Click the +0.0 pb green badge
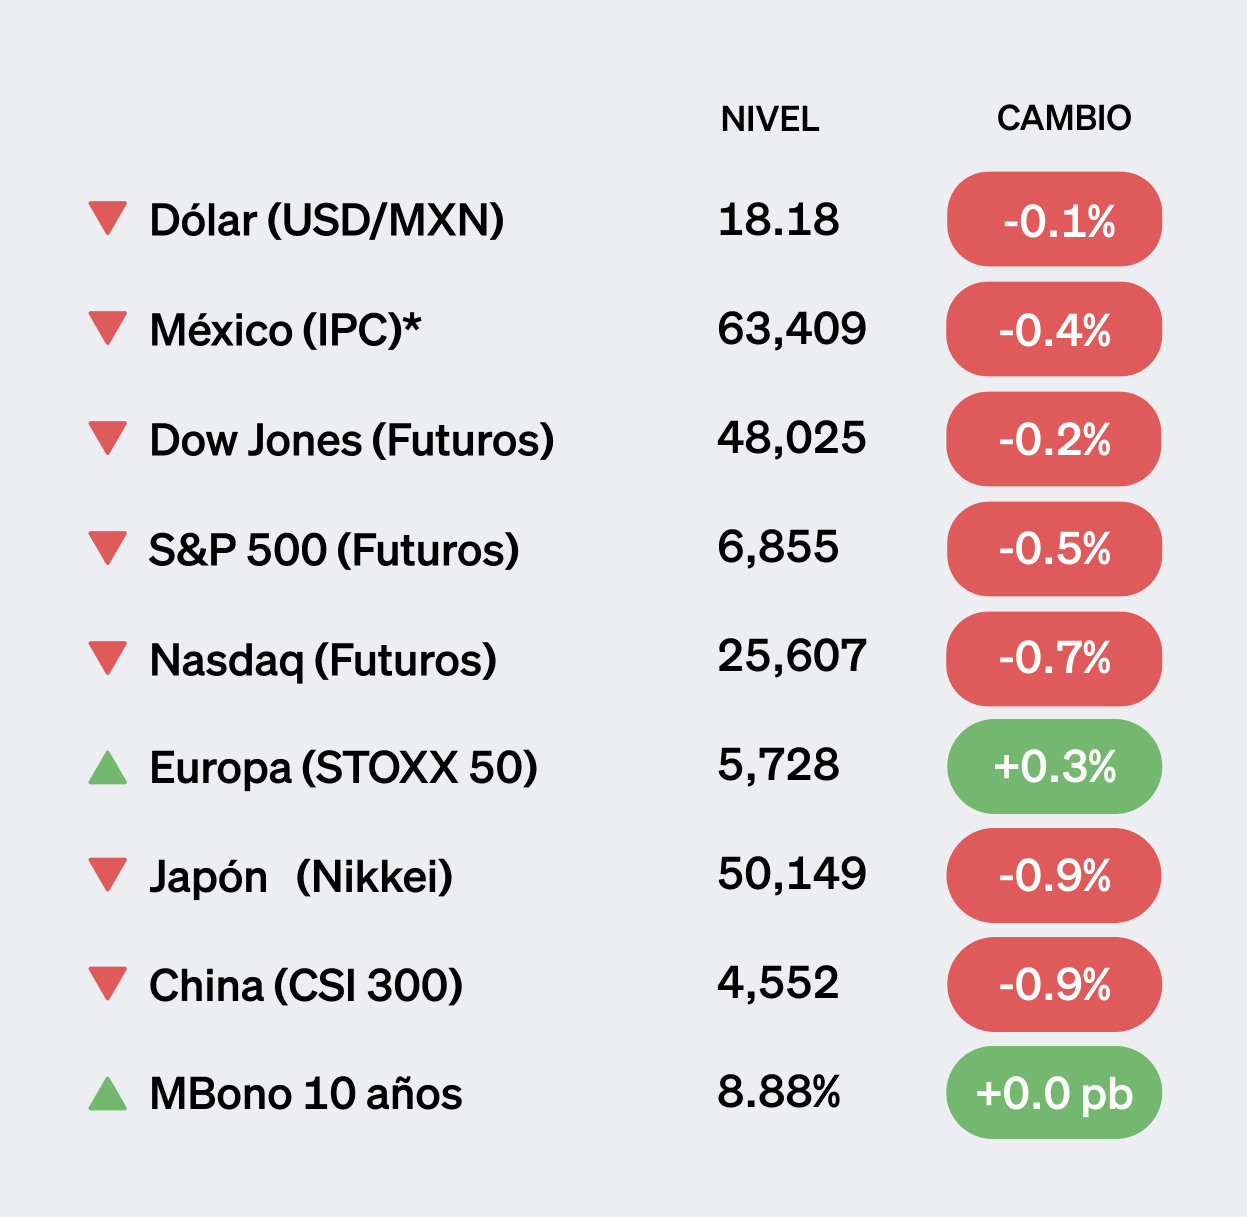The width and height of the screenshot is (1247, 1217). 1054,1093
